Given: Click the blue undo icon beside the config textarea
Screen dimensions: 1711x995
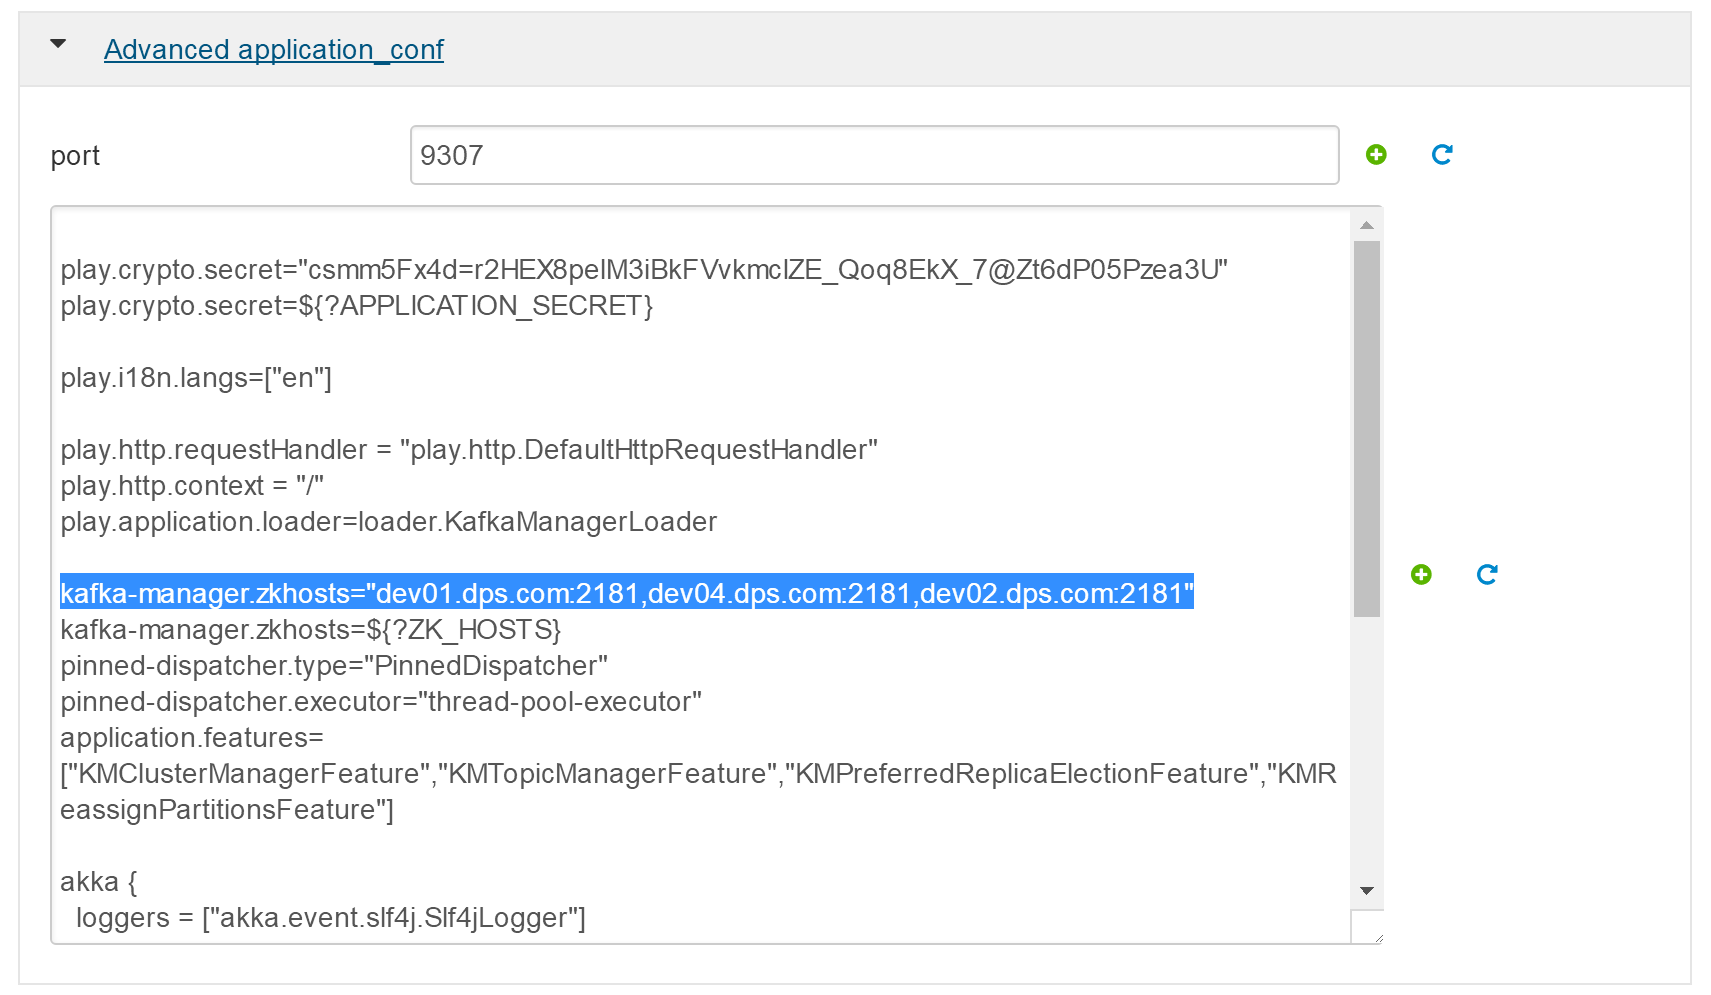Looking at the screenshot, I should 1487,574.
